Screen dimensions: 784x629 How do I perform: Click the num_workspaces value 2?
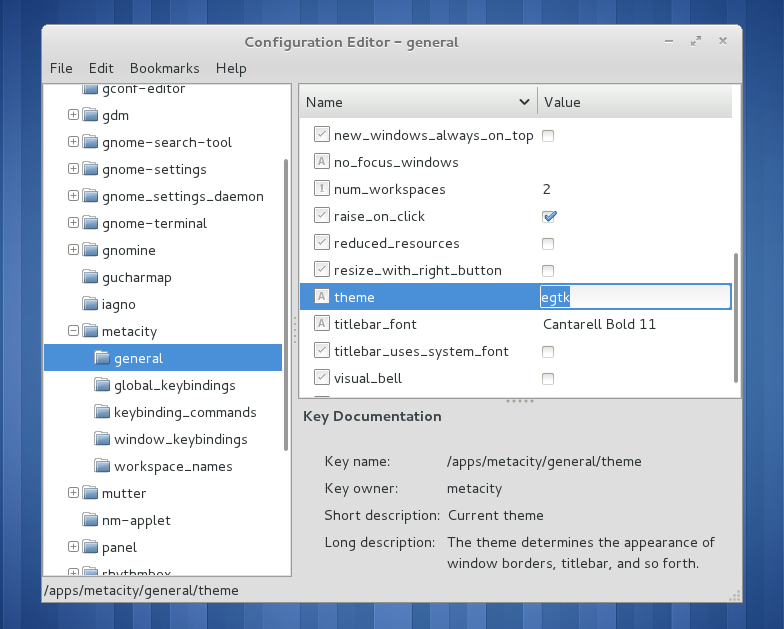546,189
